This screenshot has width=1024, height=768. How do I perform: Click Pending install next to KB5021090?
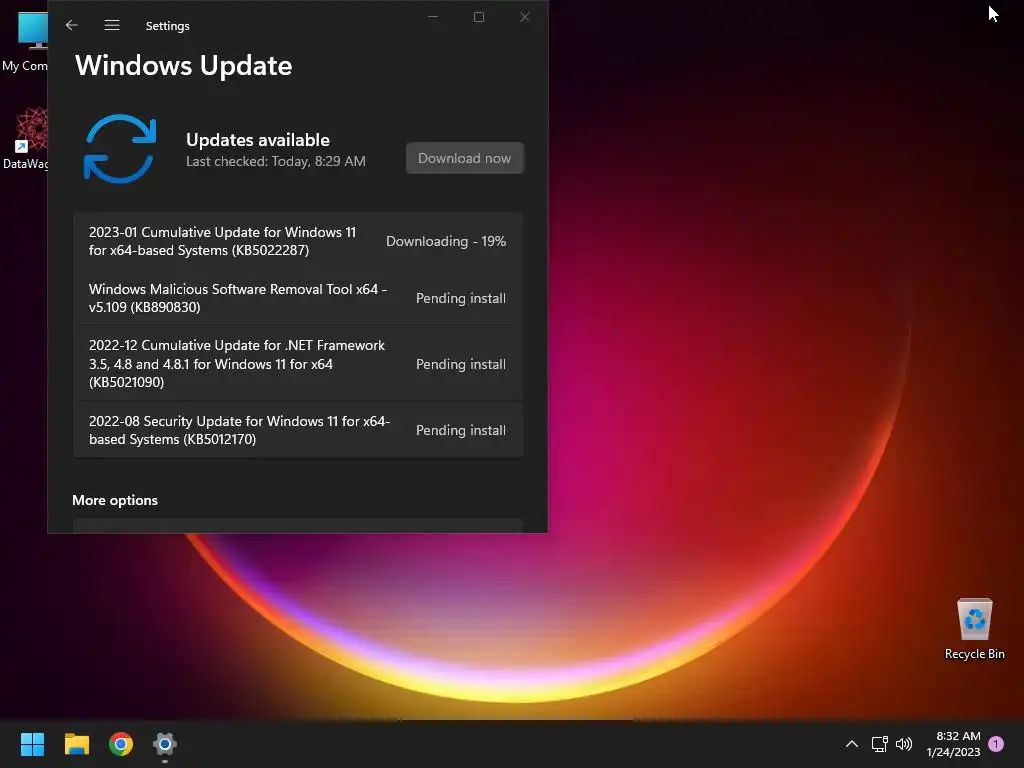click(461, 364)
